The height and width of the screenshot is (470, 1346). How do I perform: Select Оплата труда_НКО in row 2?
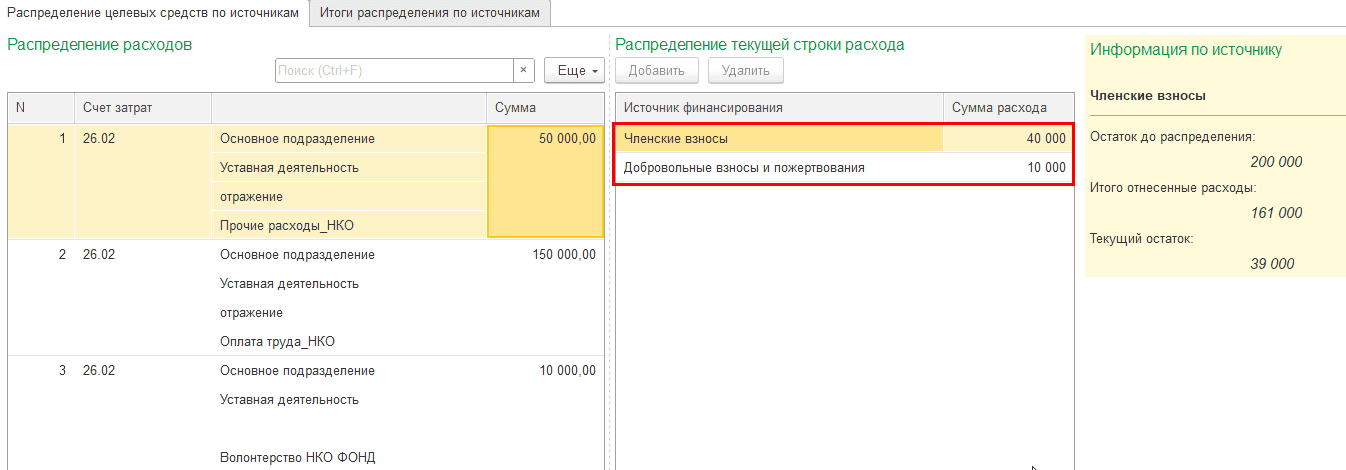pyautogui.click(x=277, y=342)
